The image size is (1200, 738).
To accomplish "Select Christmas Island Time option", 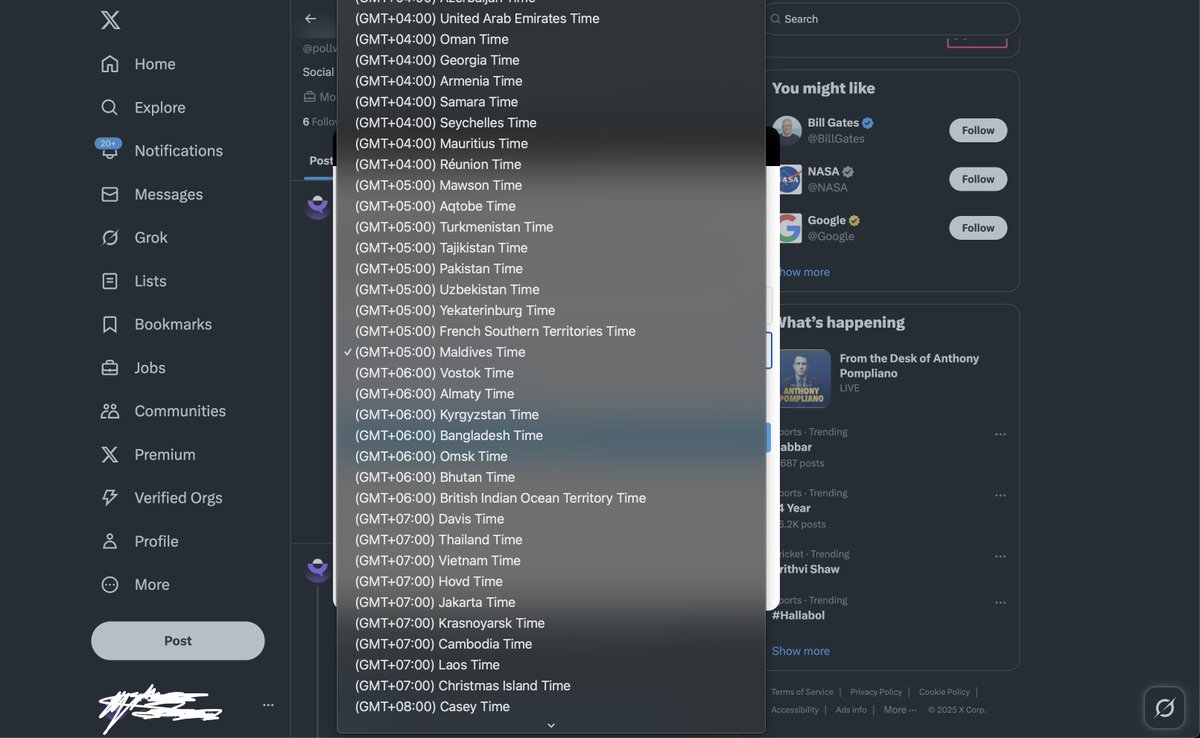I will pyautogui.click(x=551, y=686).
